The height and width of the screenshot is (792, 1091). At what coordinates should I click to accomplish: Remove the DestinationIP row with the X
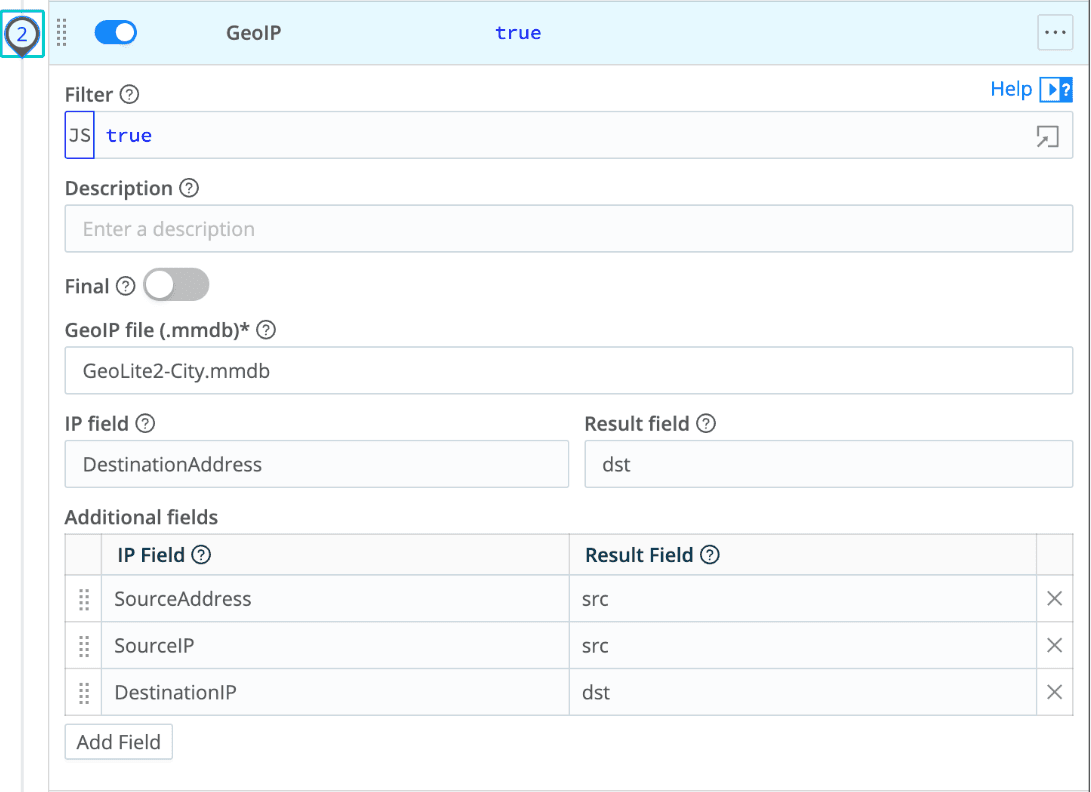[x=1054, y=691]
